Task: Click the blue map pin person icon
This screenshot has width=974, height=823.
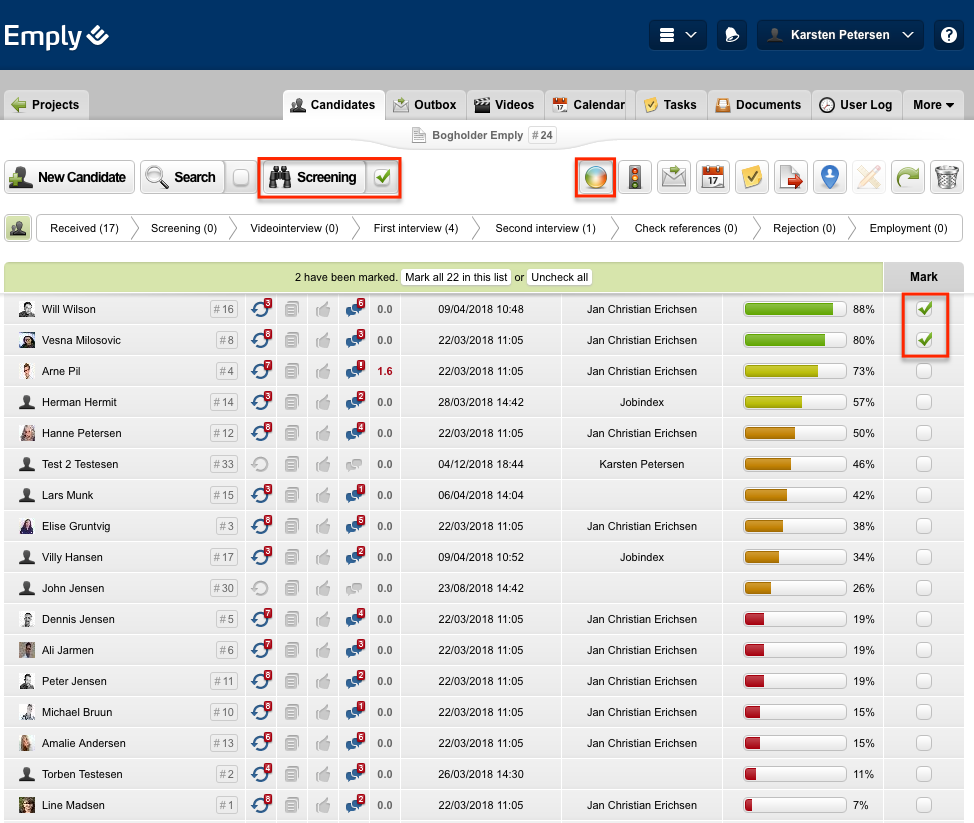Action: pos(829,178)
